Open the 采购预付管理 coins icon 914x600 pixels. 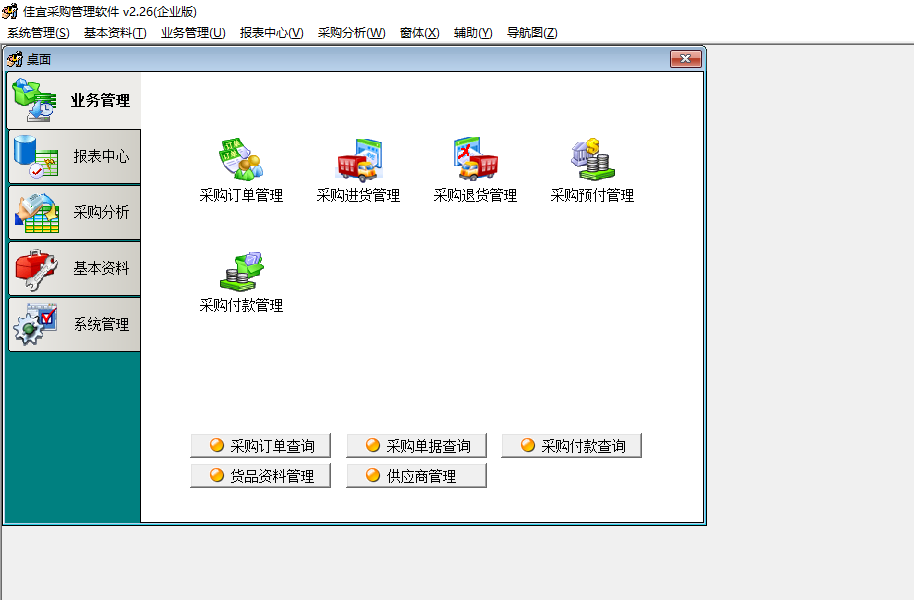(x=593, y=159)
